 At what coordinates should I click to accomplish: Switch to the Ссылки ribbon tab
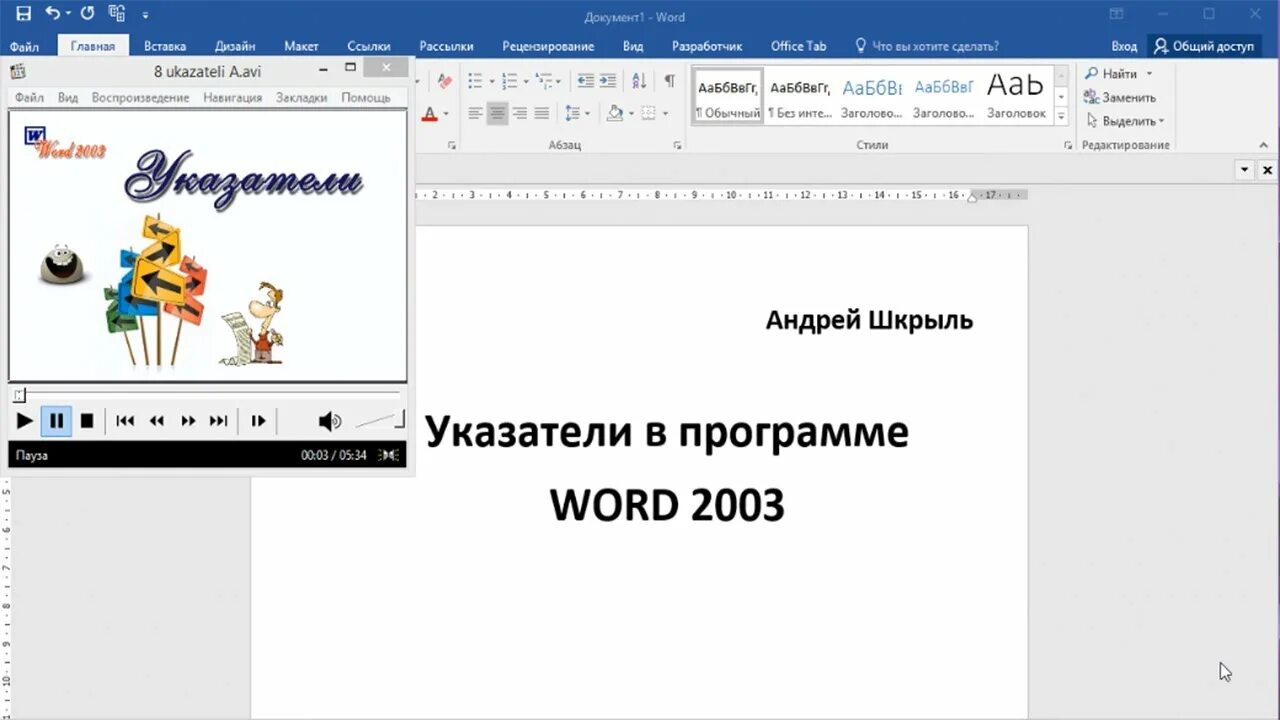tap(369, 46)
